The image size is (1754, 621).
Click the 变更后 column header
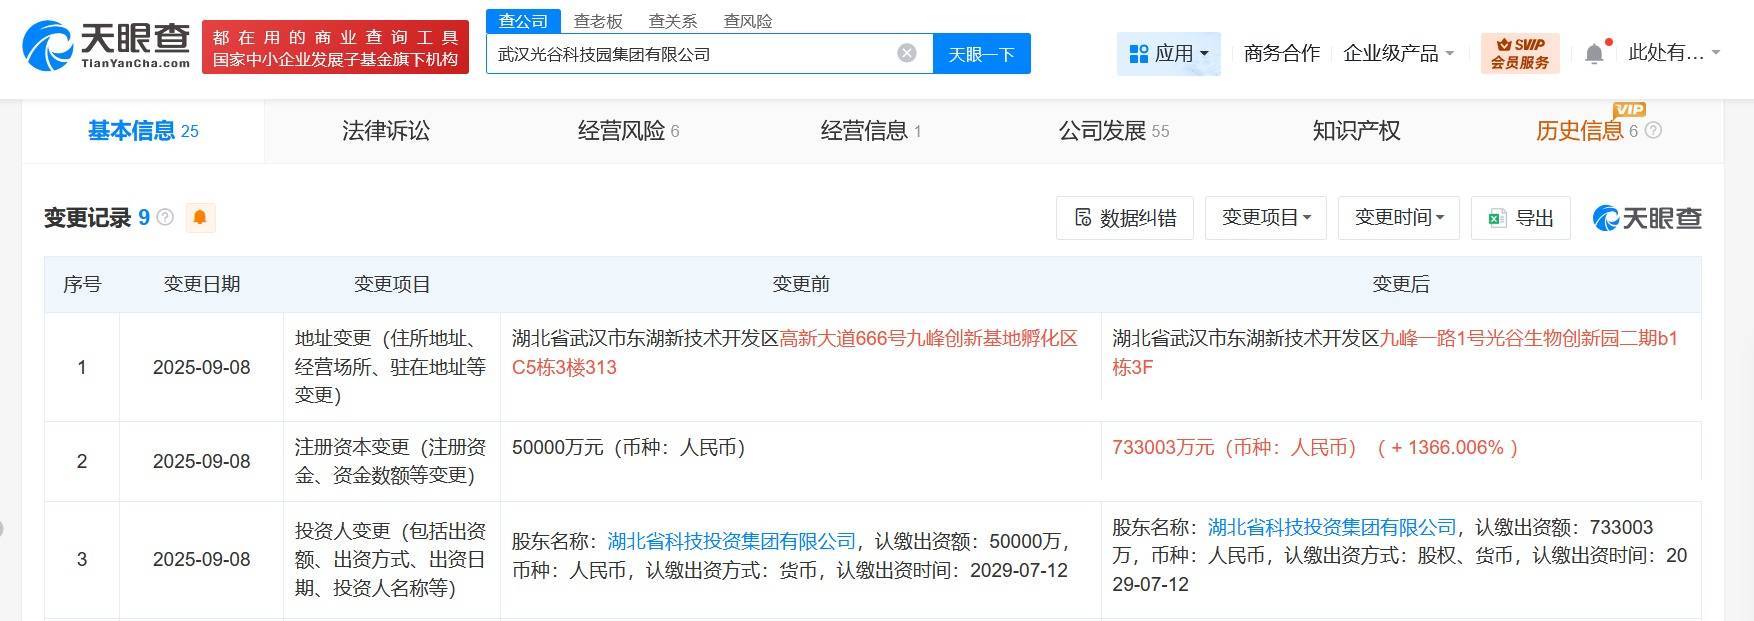click(1401, 284)
